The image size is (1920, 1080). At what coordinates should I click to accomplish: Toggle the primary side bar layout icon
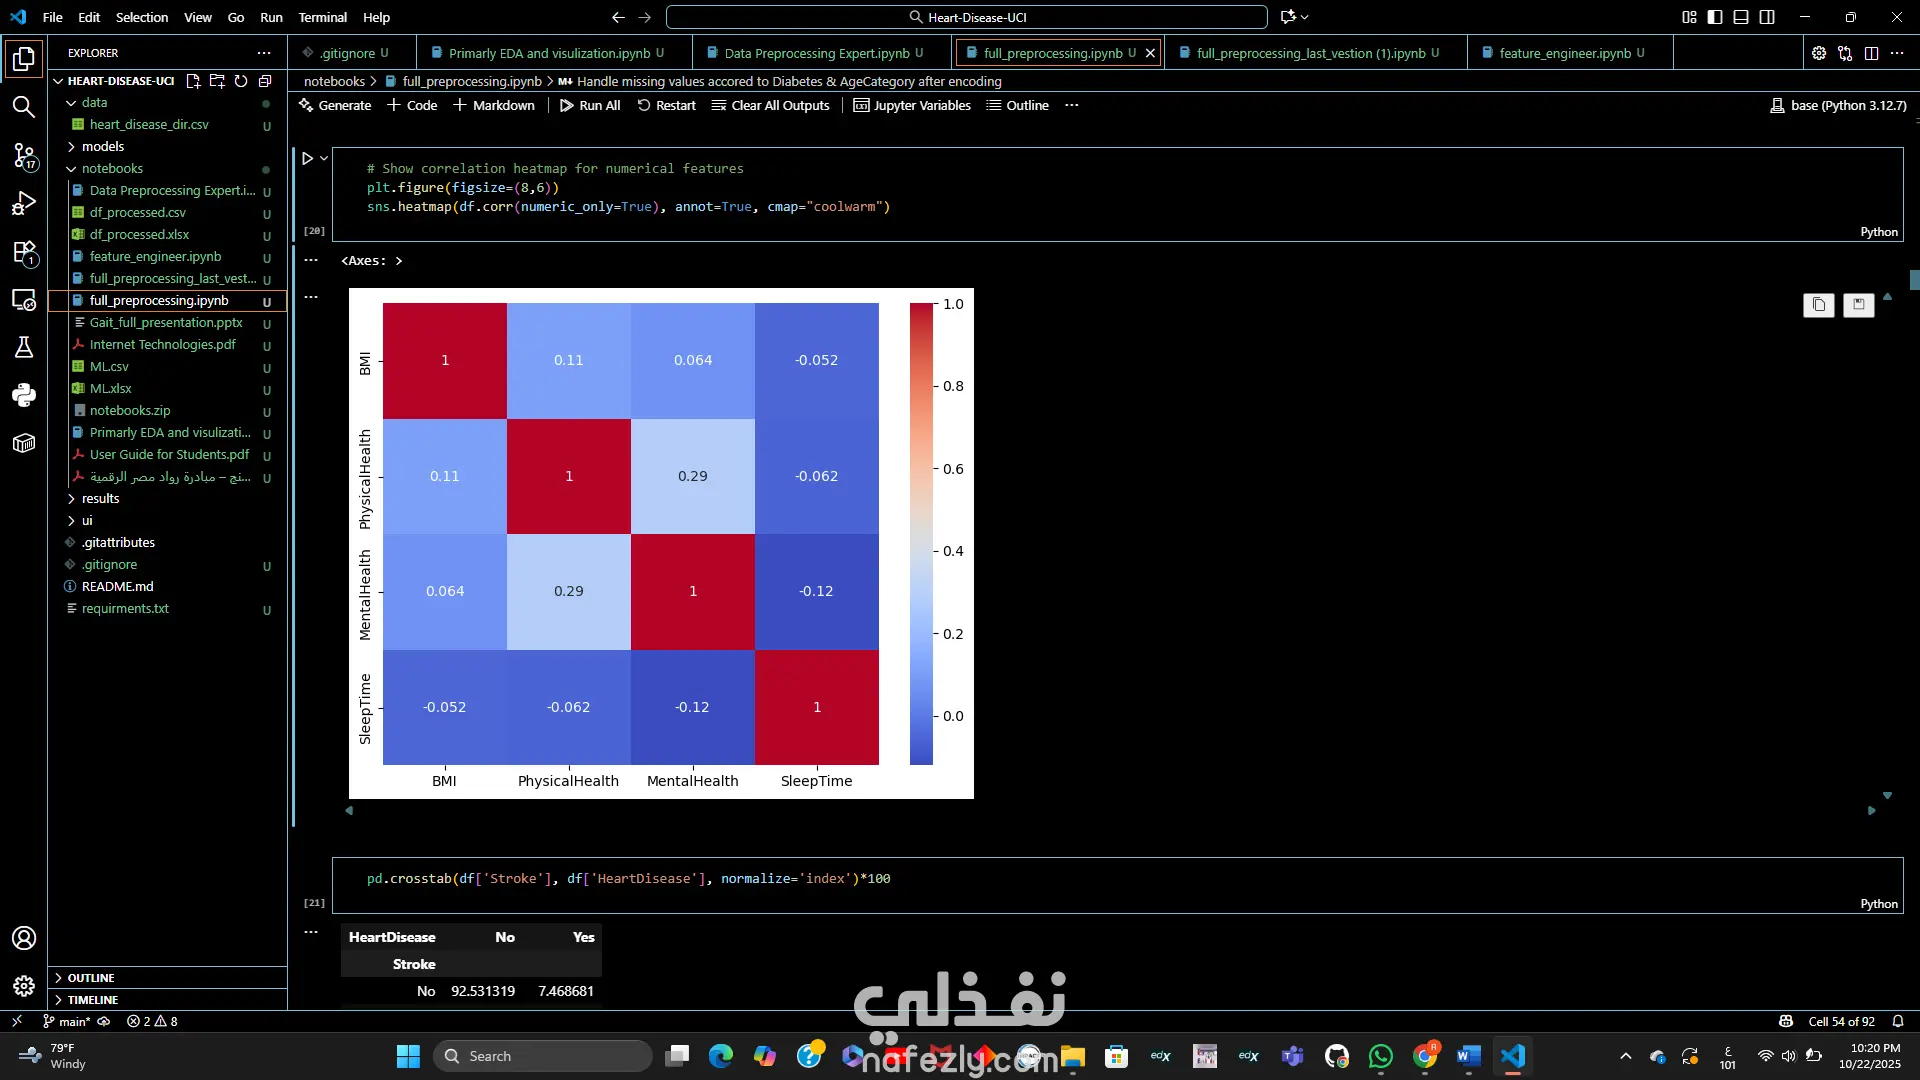click(1715, 17)
